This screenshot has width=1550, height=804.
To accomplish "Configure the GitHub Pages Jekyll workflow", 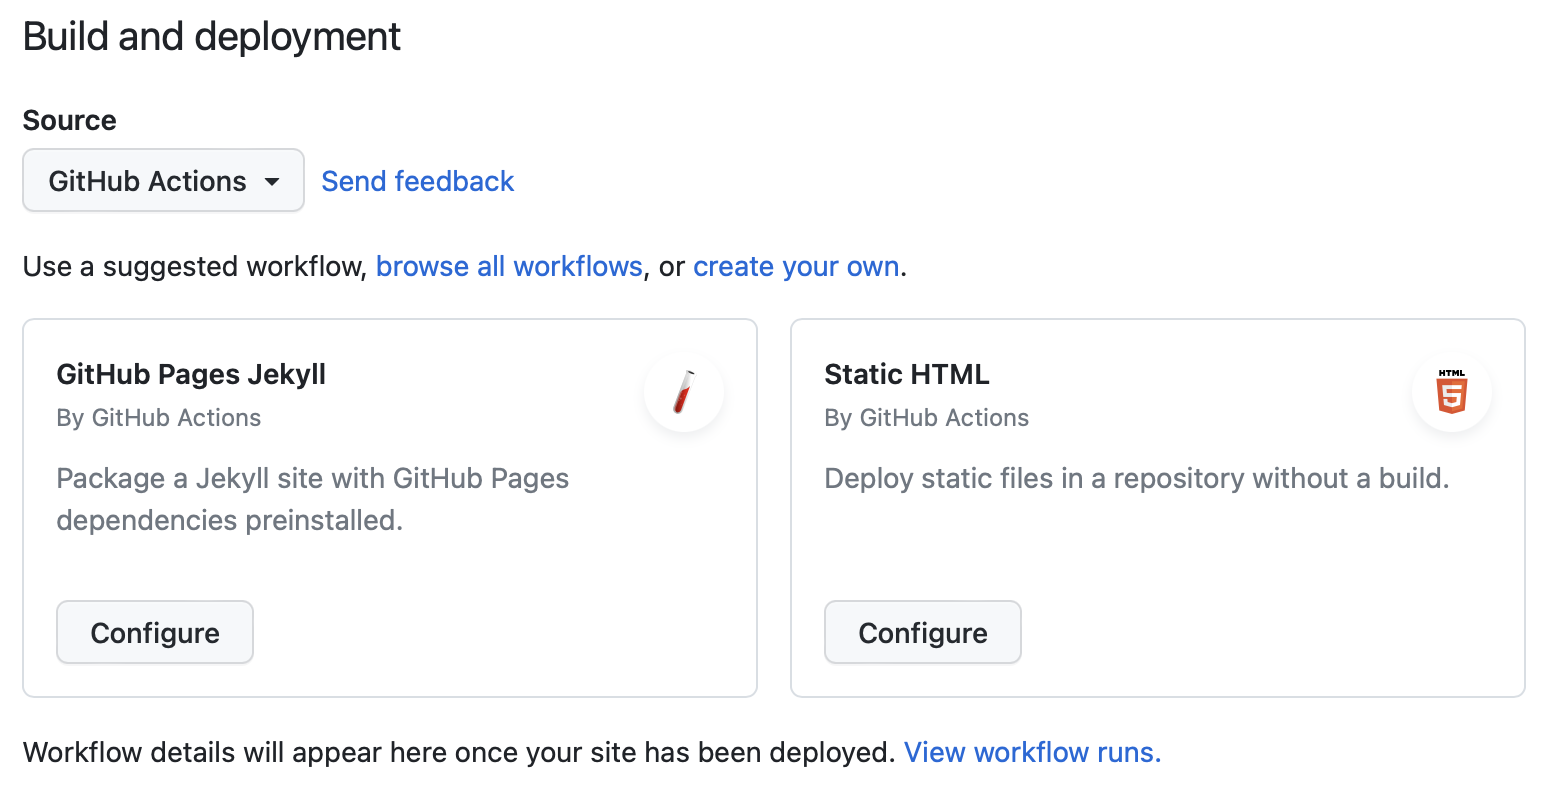I will click(x=155, y=632).
